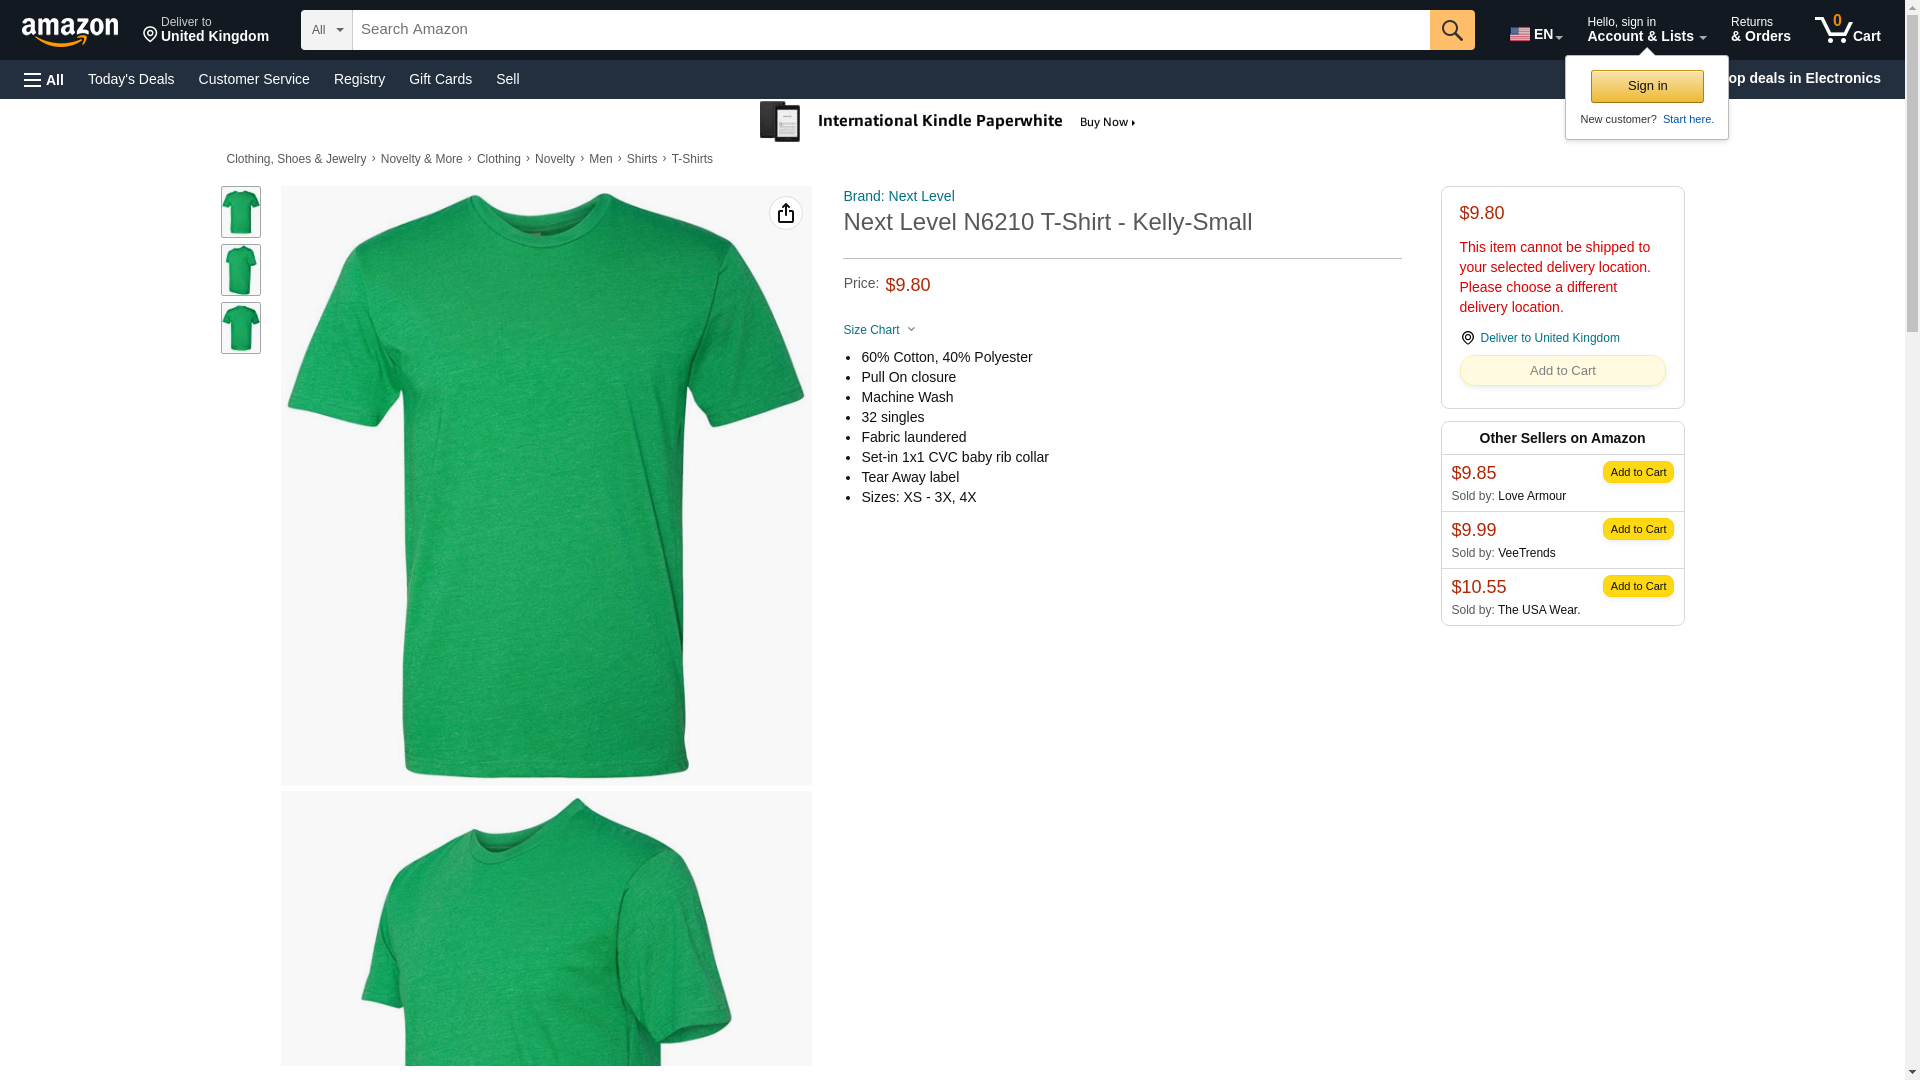Click the Amazon logo

[x=70, y=31]
